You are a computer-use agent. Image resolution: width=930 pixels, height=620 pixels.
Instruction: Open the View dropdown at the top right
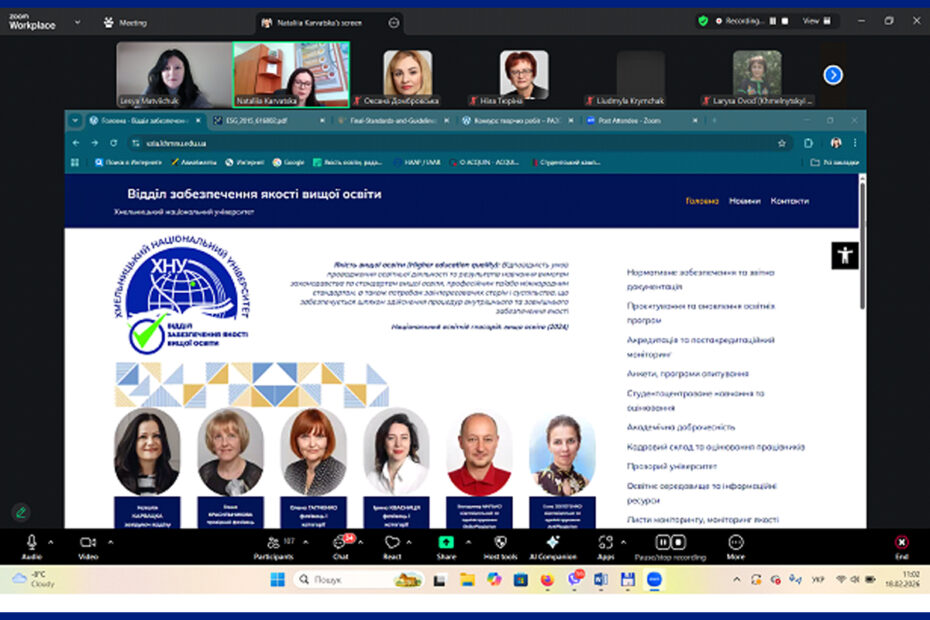click(x=813, y=21)
